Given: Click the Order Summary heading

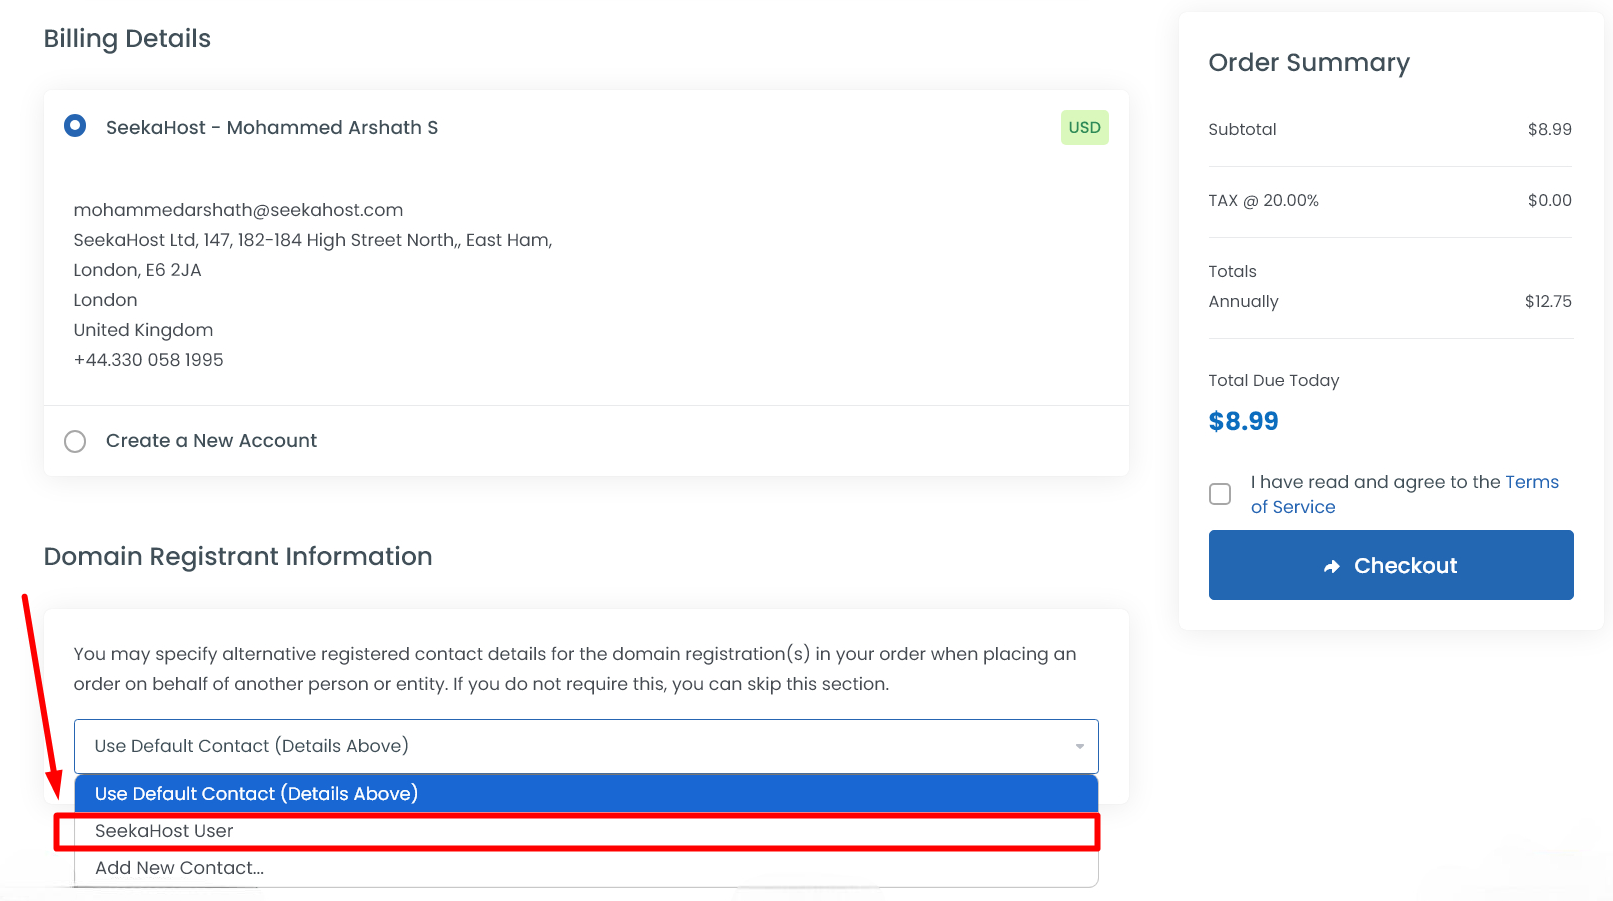Looking at the screenshot, I should click(x=1309, y=63).
